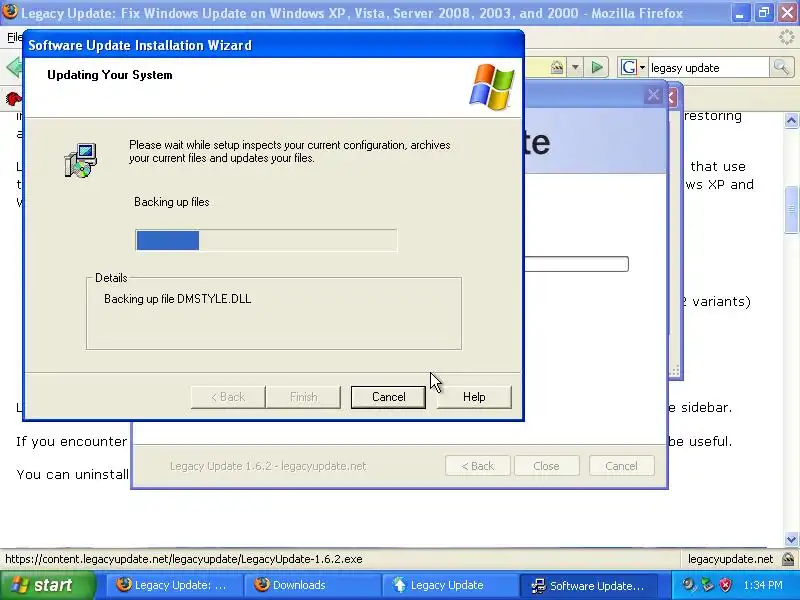Click the green Back arrow in Firefox
Image resolution: width=800 pixels, height=600 pixels.
click(14, 68)
